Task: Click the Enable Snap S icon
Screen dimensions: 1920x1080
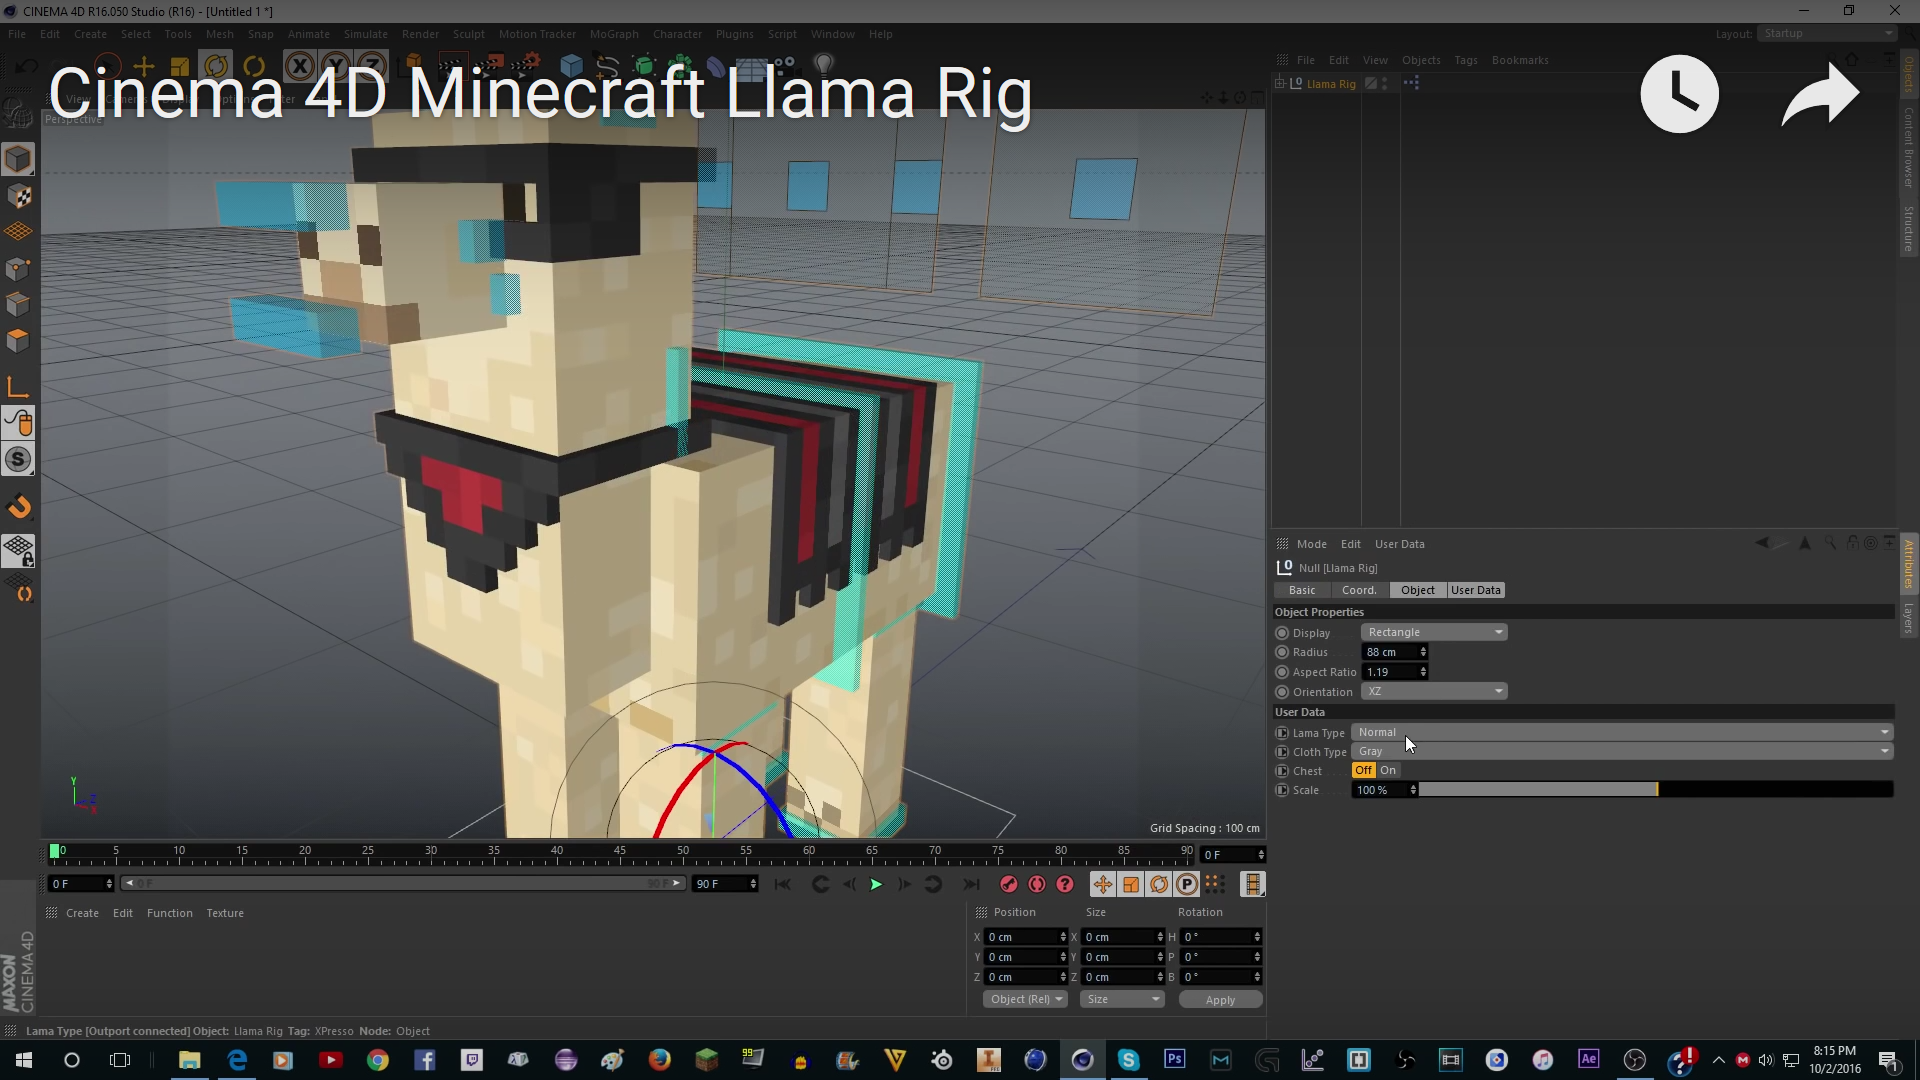Action: click(x=18, y=460)
